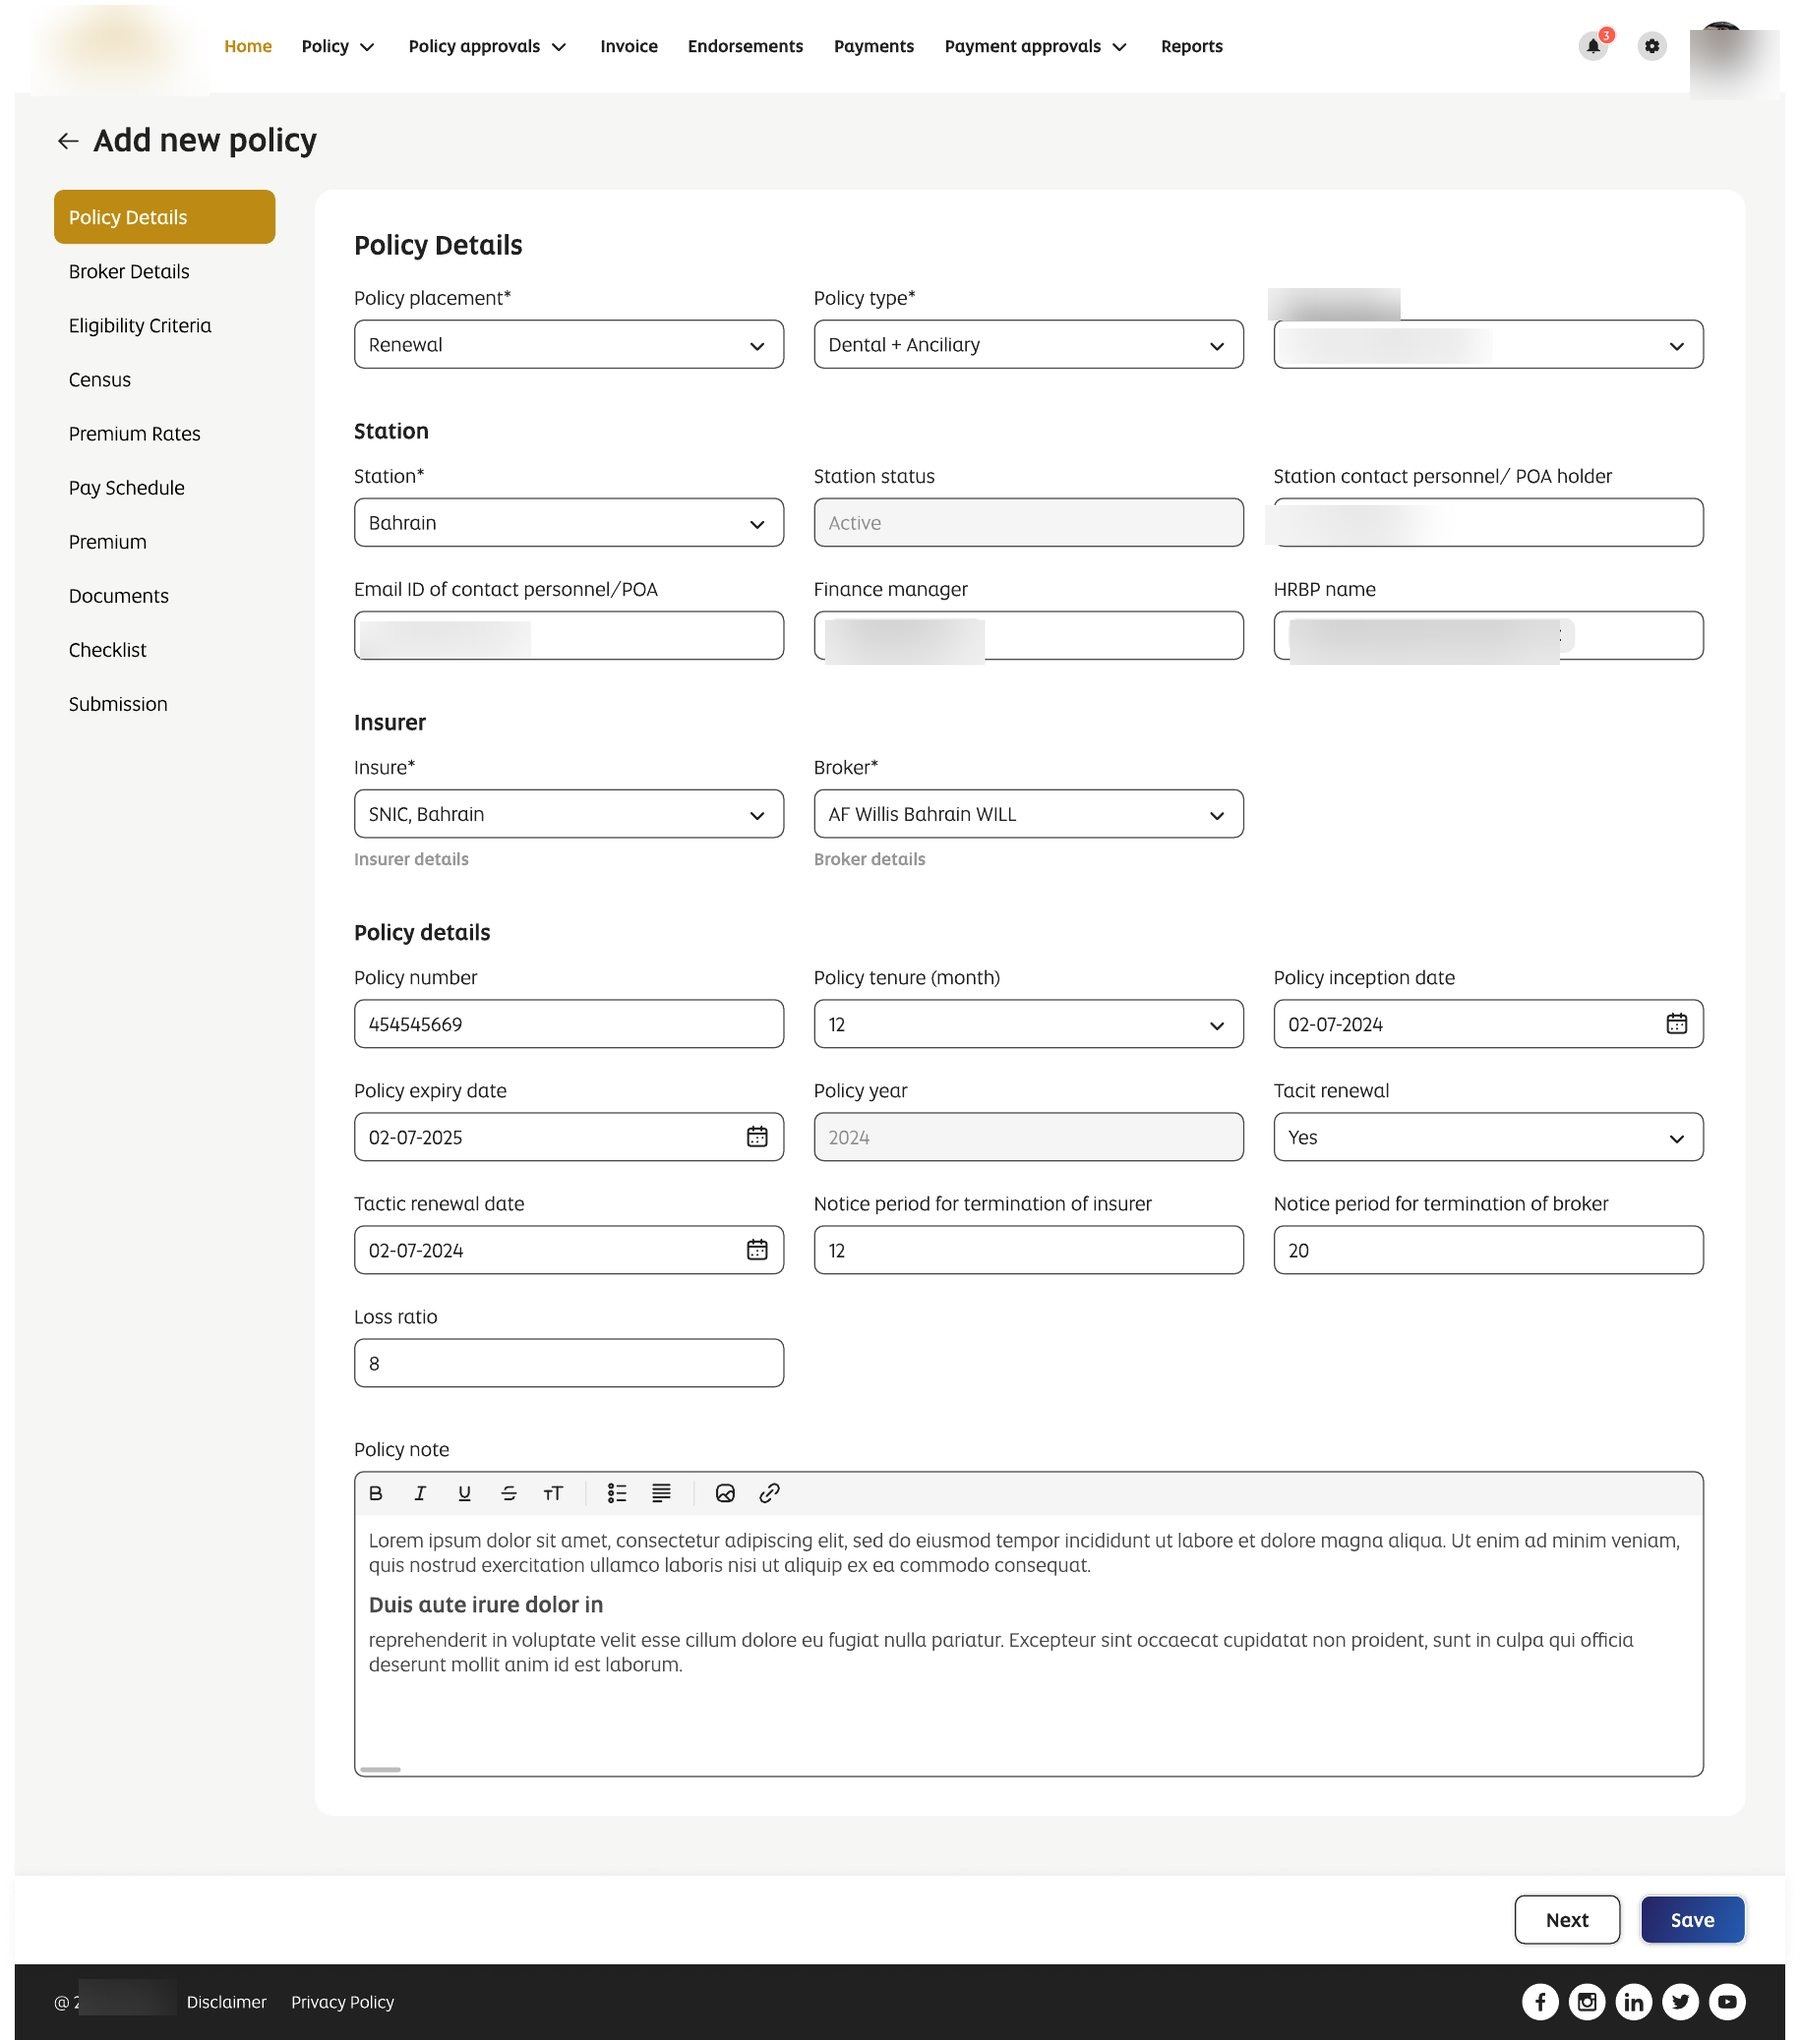1800x2040 pixels.
Task: Toggle strikethrough in Policy note editor
Action: tap(508, 1493)
